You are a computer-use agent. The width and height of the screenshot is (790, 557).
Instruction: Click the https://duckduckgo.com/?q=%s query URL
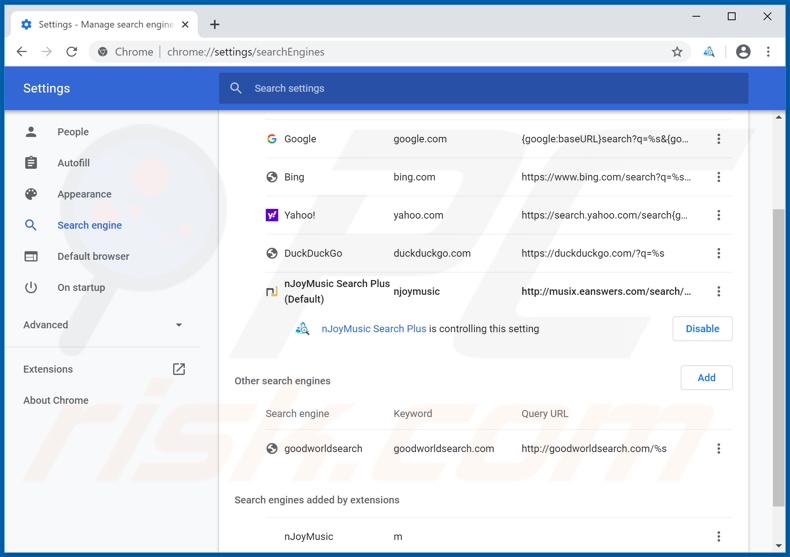tap(592, 253)
